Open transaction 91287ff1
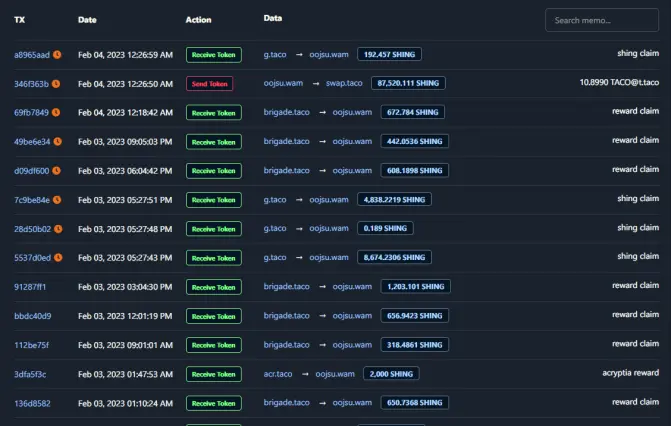The height and width of the screenshot is (426, 671). point(30,287)
